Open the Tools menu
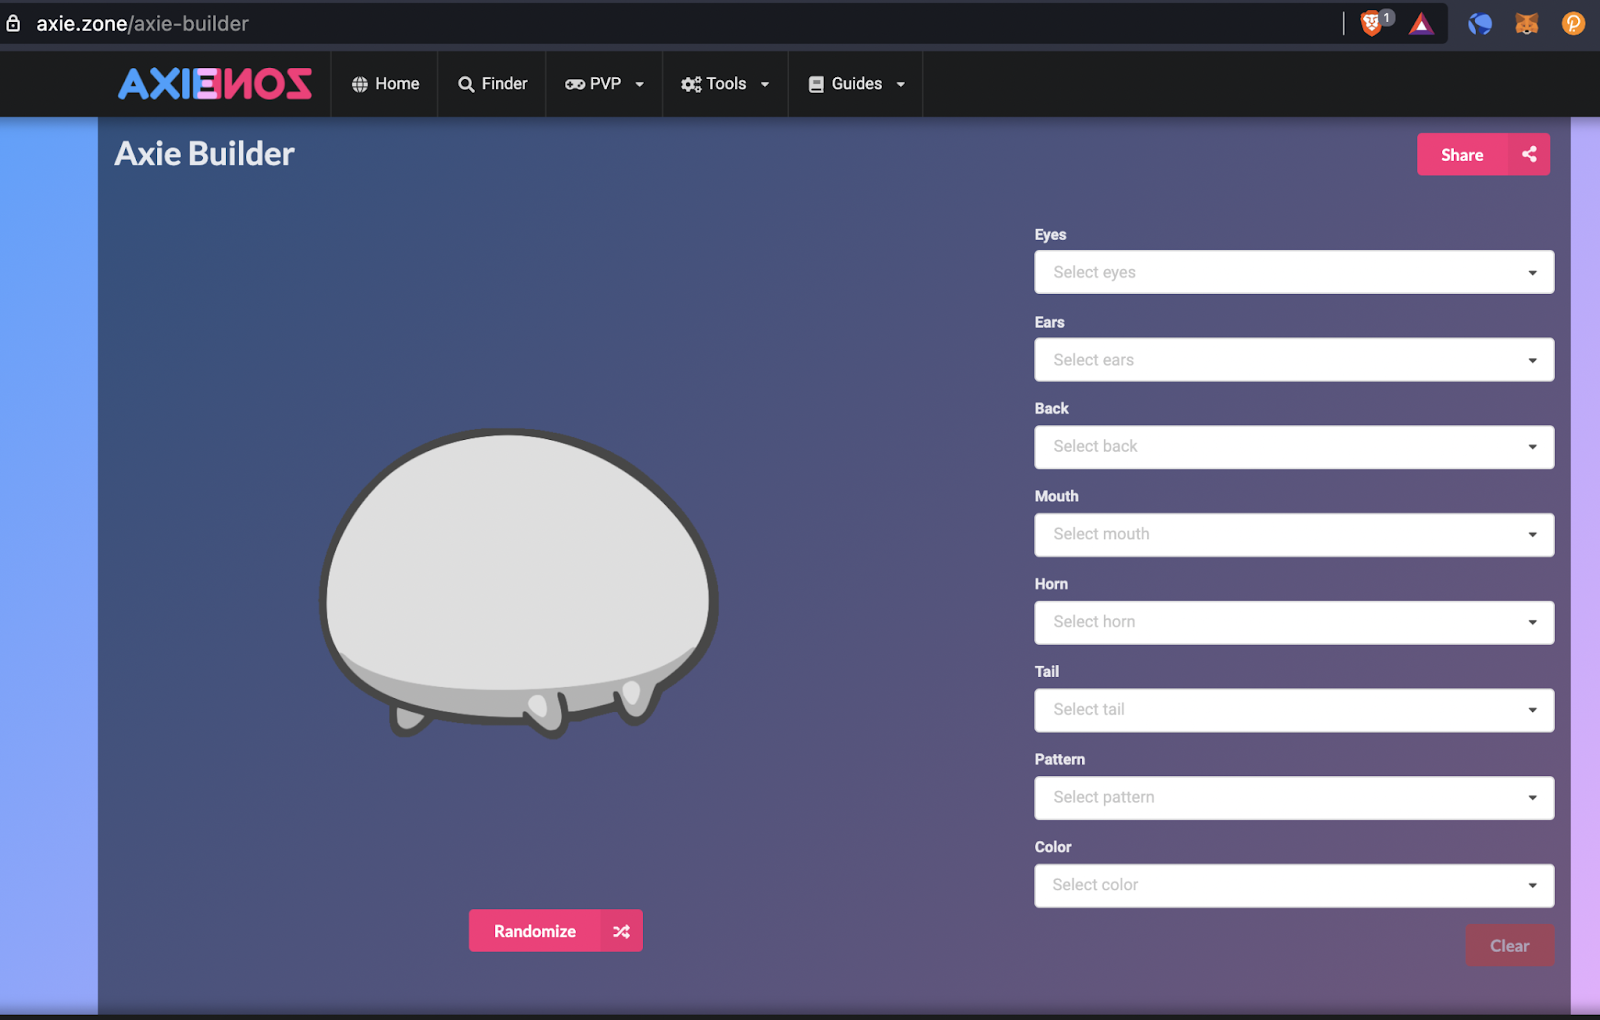1600x1020 pixels. click(725, 84)
